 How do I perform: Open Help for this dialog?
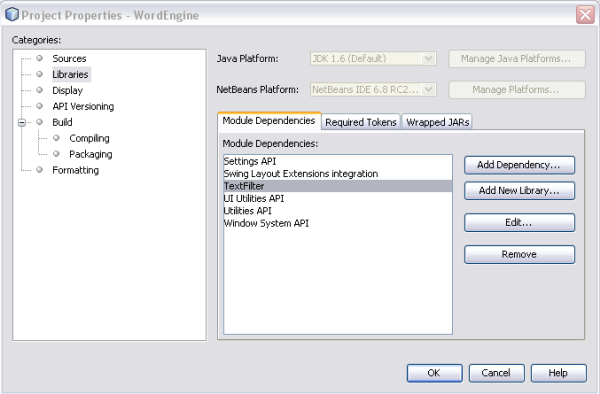coord(558,373)
